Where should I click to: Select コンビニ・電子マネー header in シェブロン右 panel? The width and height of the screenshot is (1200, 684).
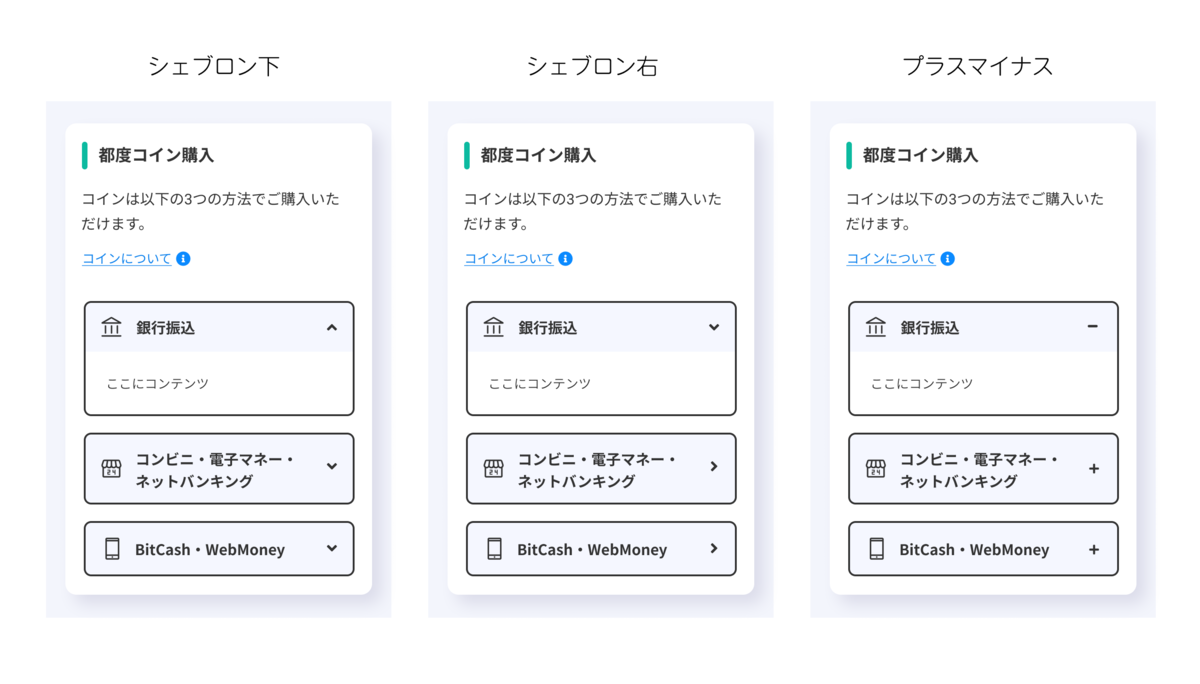(x=596, y=469)
